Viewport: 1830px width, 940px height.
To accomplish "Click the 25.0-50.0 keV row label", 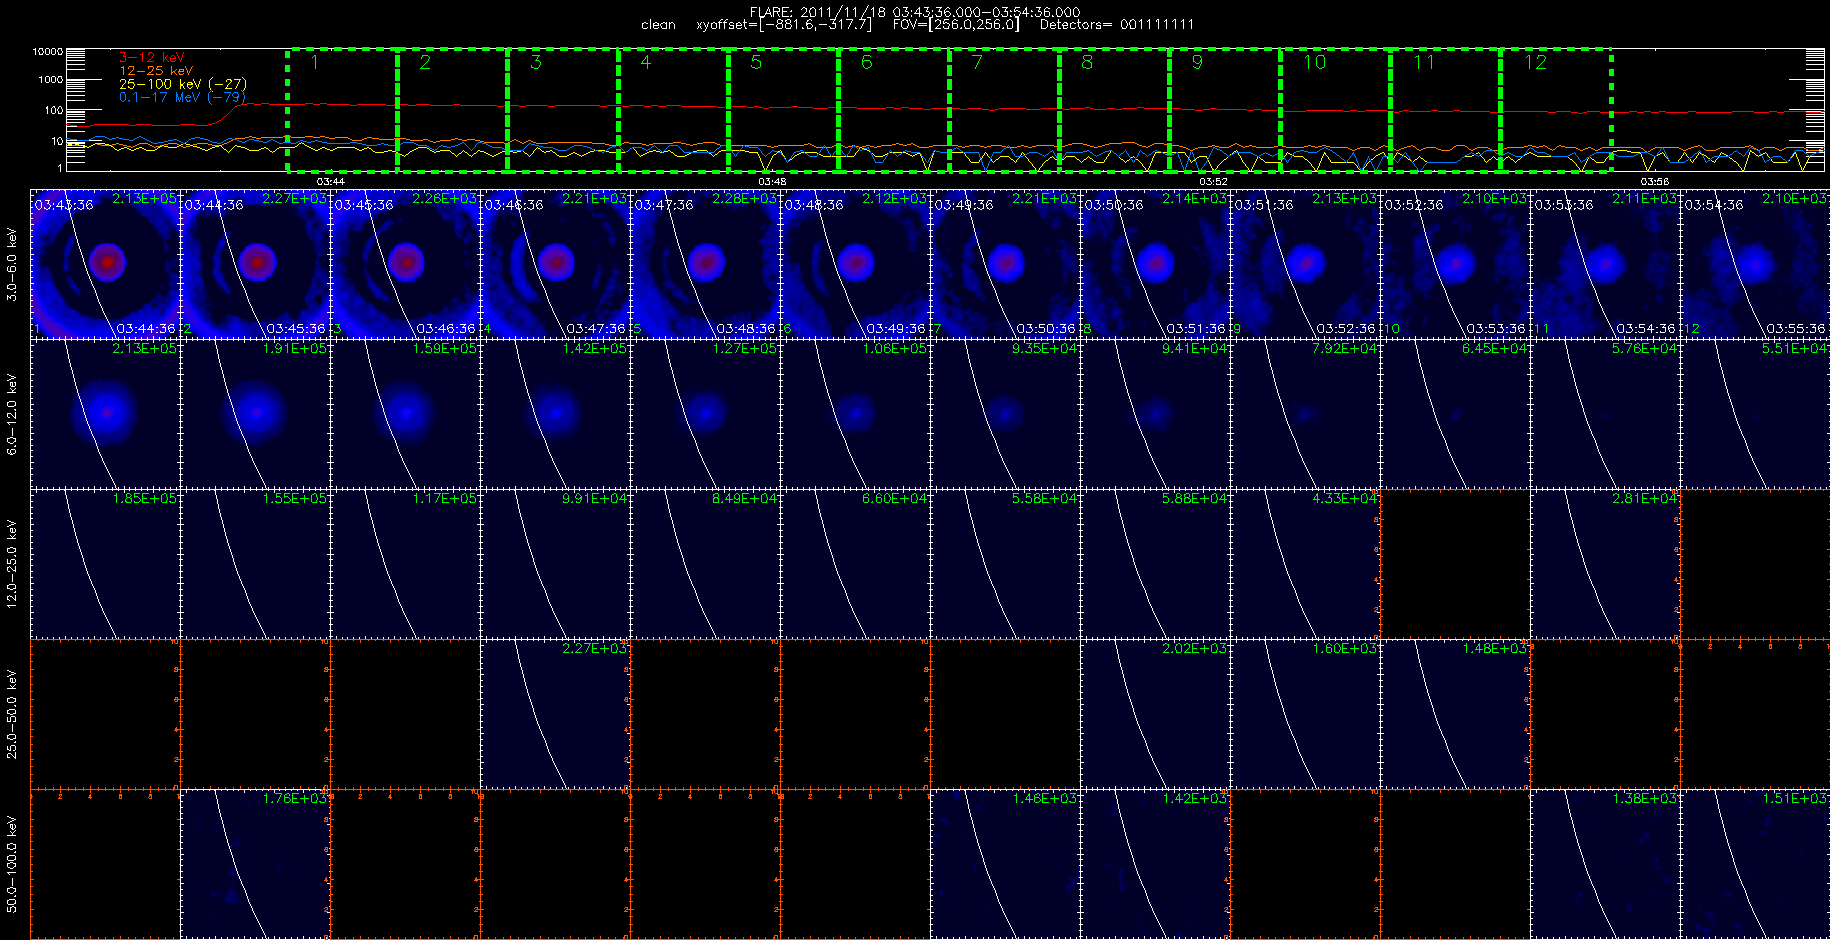I will coord(12,714).
